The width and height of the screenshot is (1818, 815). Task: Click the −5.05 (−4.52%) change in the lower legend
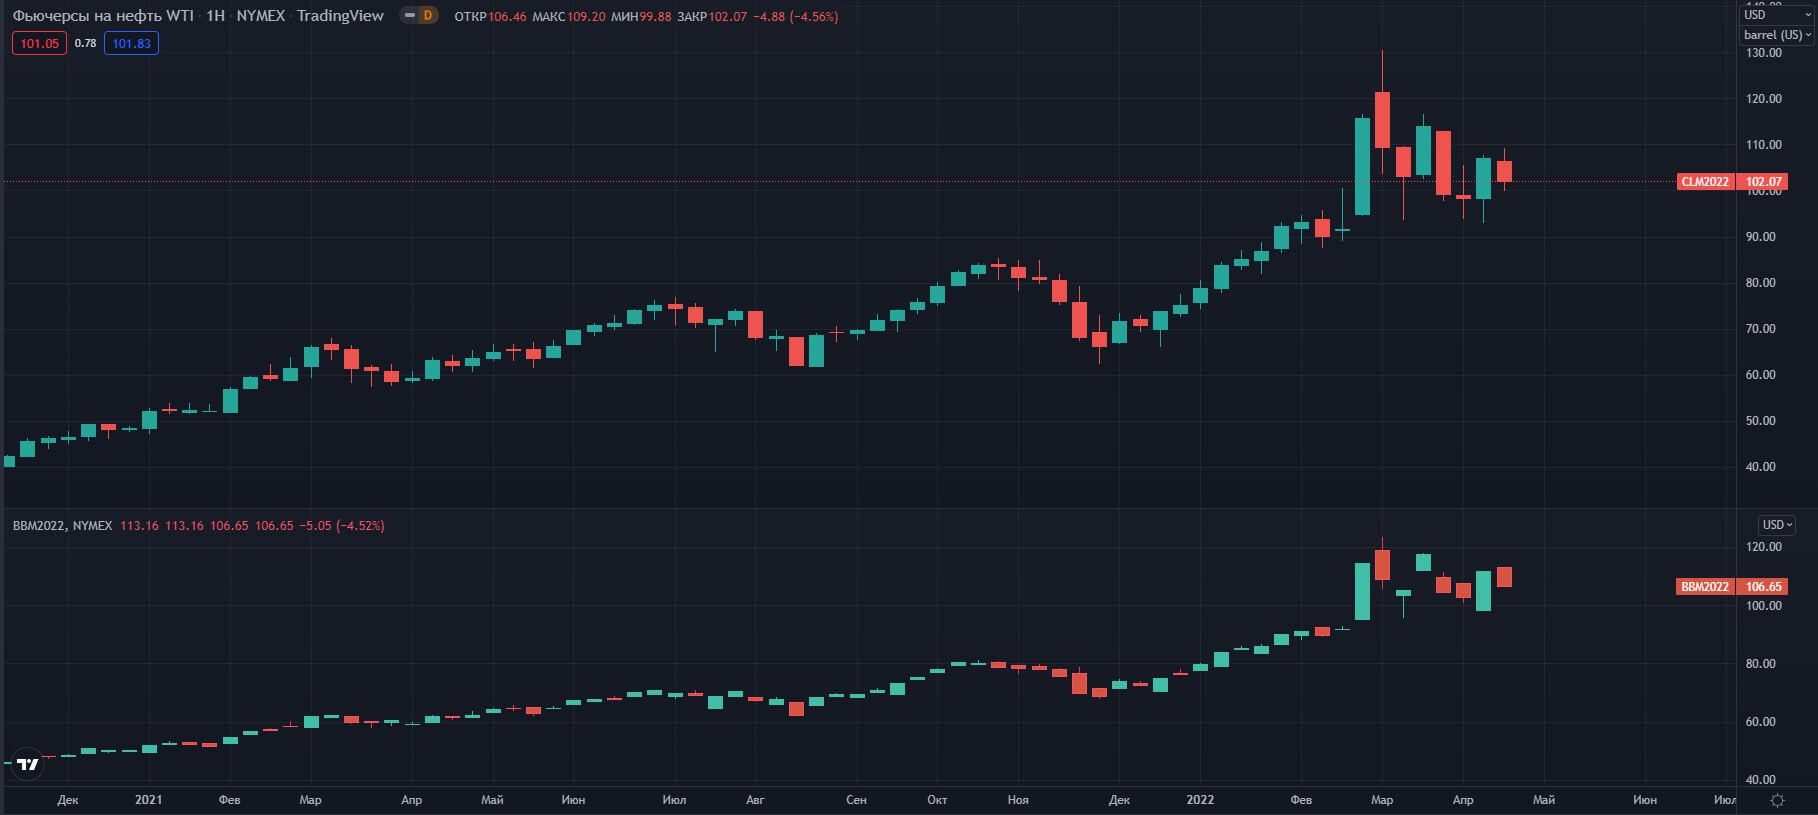click(343, 526)
